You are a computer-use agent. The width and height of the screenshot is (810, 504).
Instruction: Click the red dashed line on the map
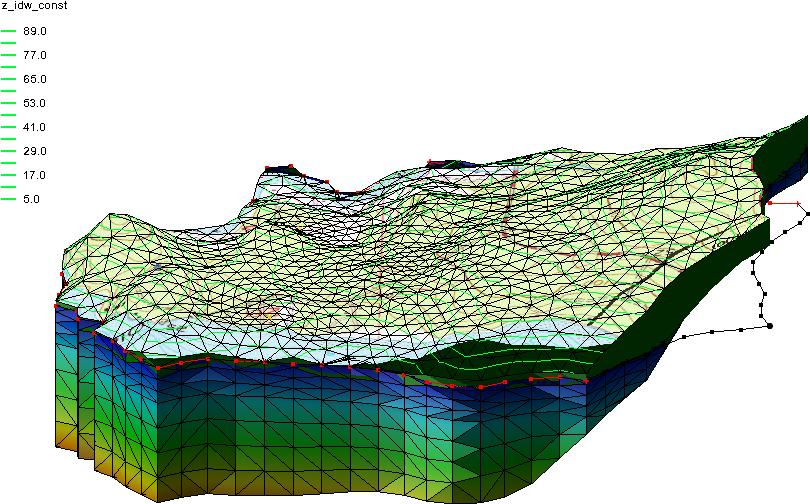click(650, 258)
